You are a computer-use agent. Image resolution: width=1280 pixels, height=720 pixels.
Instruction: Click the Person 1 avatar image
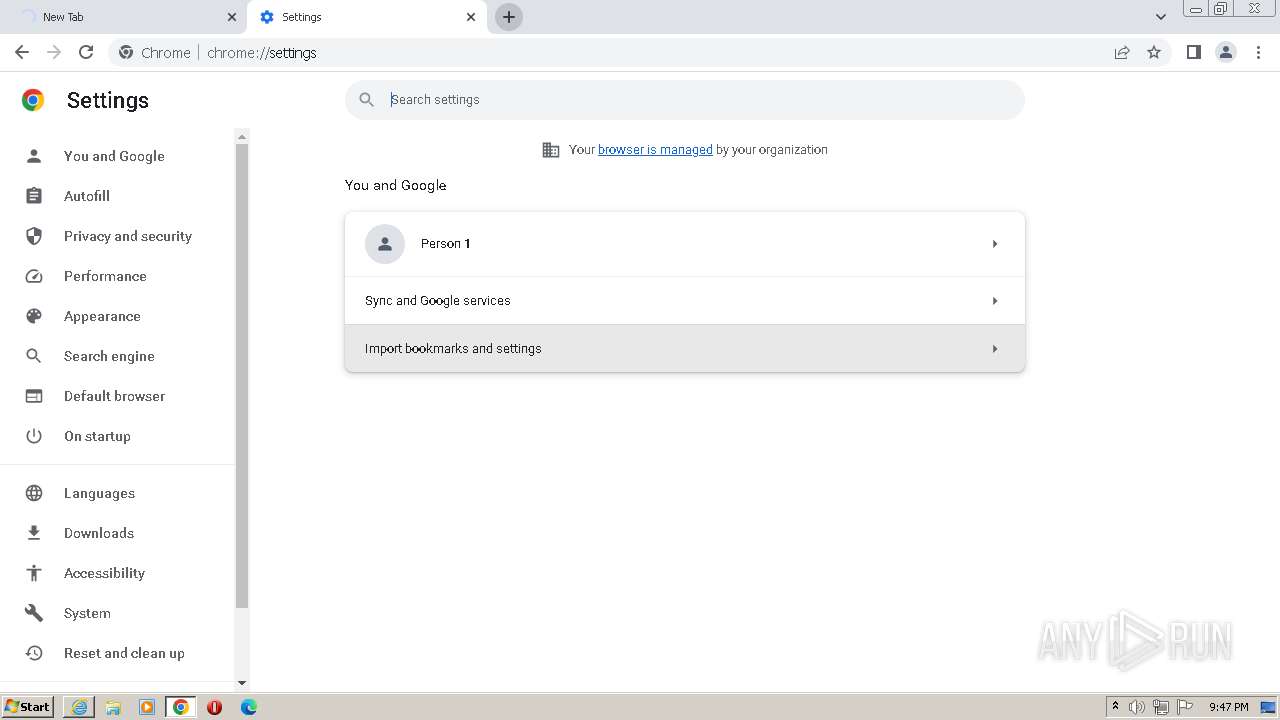pos(385,244)
